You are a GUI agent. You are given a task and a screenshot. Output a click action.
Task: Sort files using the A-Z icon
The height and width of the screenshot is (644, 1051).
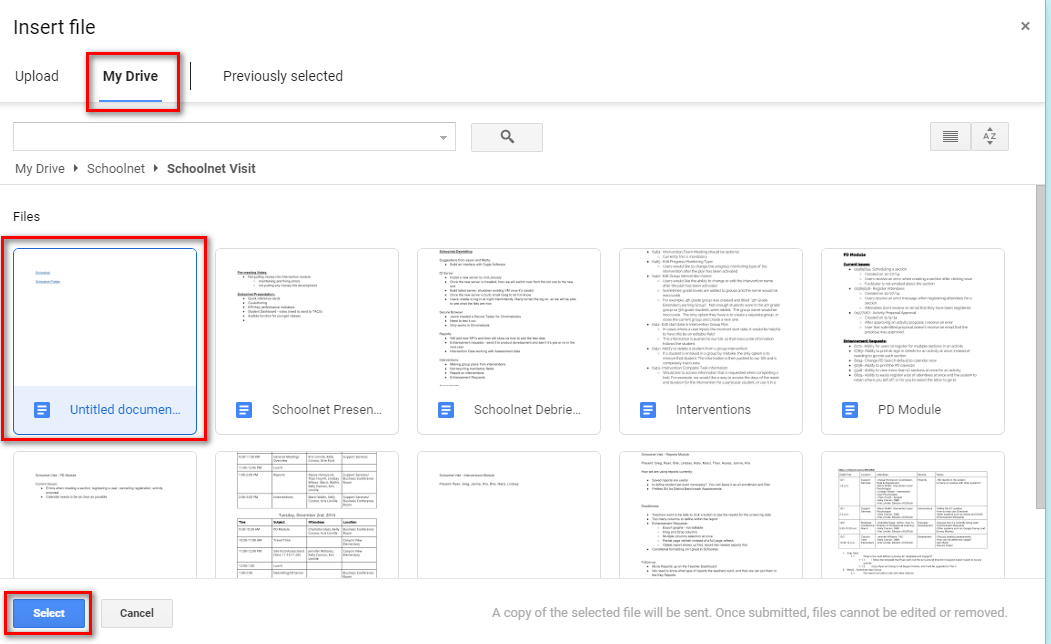(x=990, y=136)
